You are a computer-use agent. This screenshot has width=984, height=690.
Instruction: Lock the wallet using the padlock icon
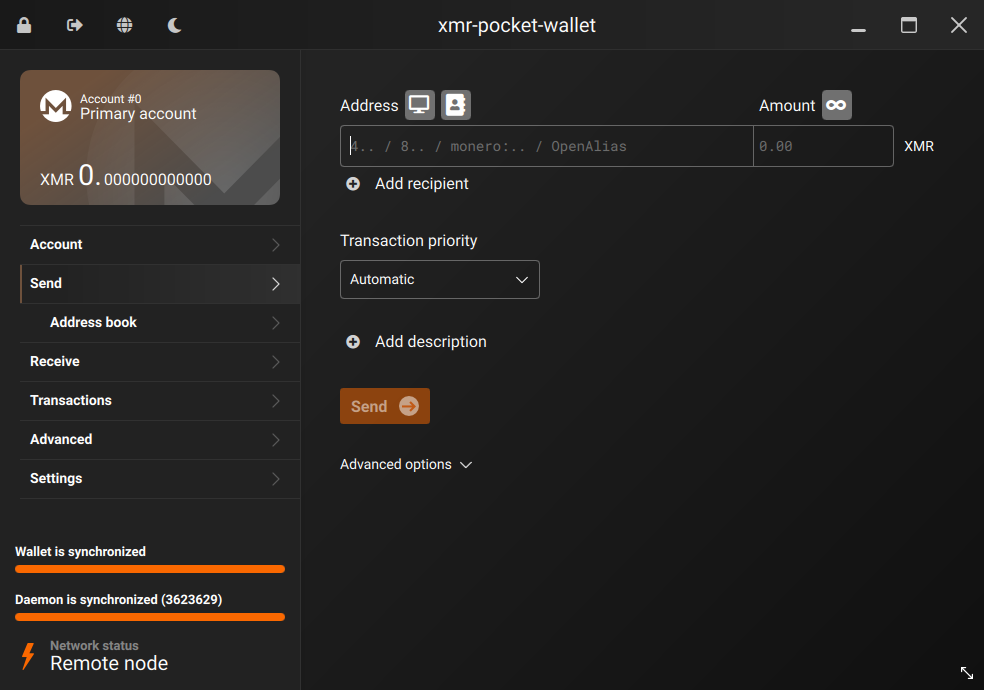coord(24,25)
